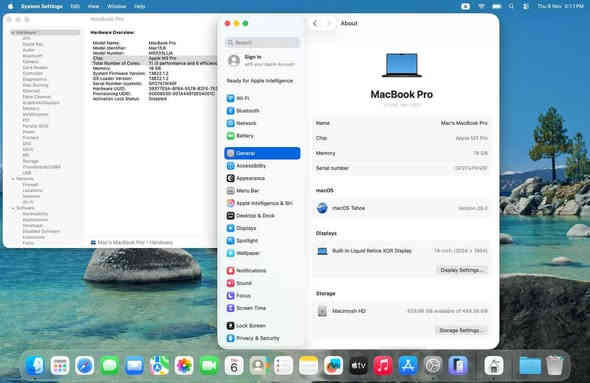This screenshot has height=383, width=590.
Task: Focus the System Settings search field
Action: 263,43
